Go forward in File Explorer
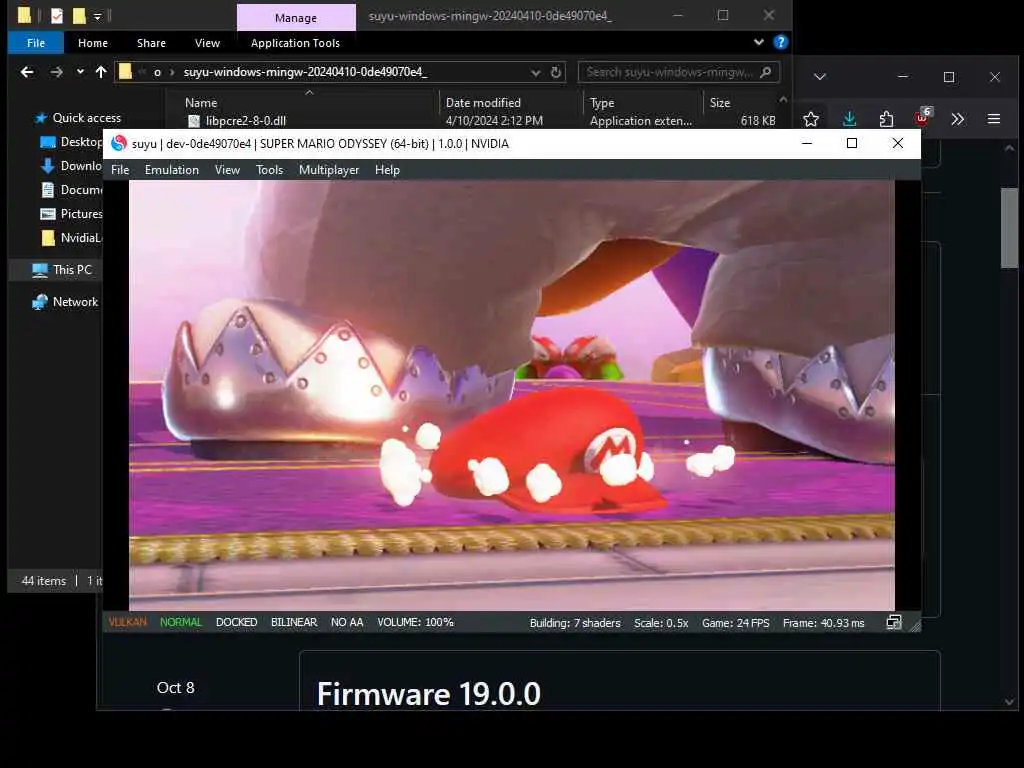Image resolution: width=1024 pixels, height=768 pixels. [x=57, y=72]
